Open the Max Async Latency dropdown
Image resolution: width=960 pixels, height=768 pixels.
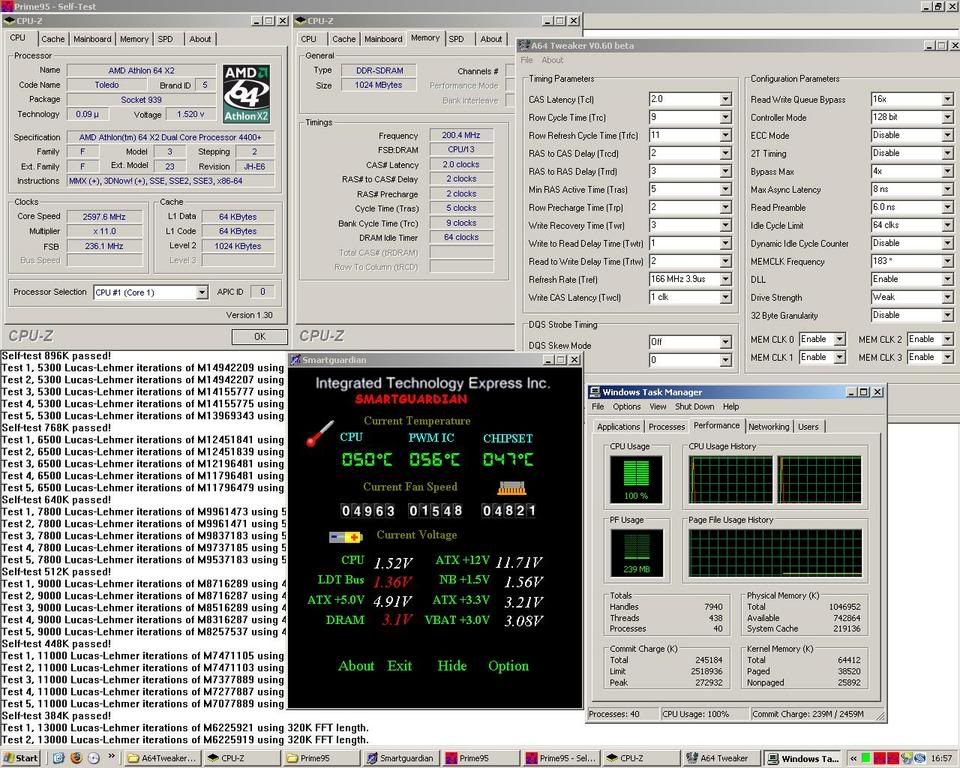[947, 189]
